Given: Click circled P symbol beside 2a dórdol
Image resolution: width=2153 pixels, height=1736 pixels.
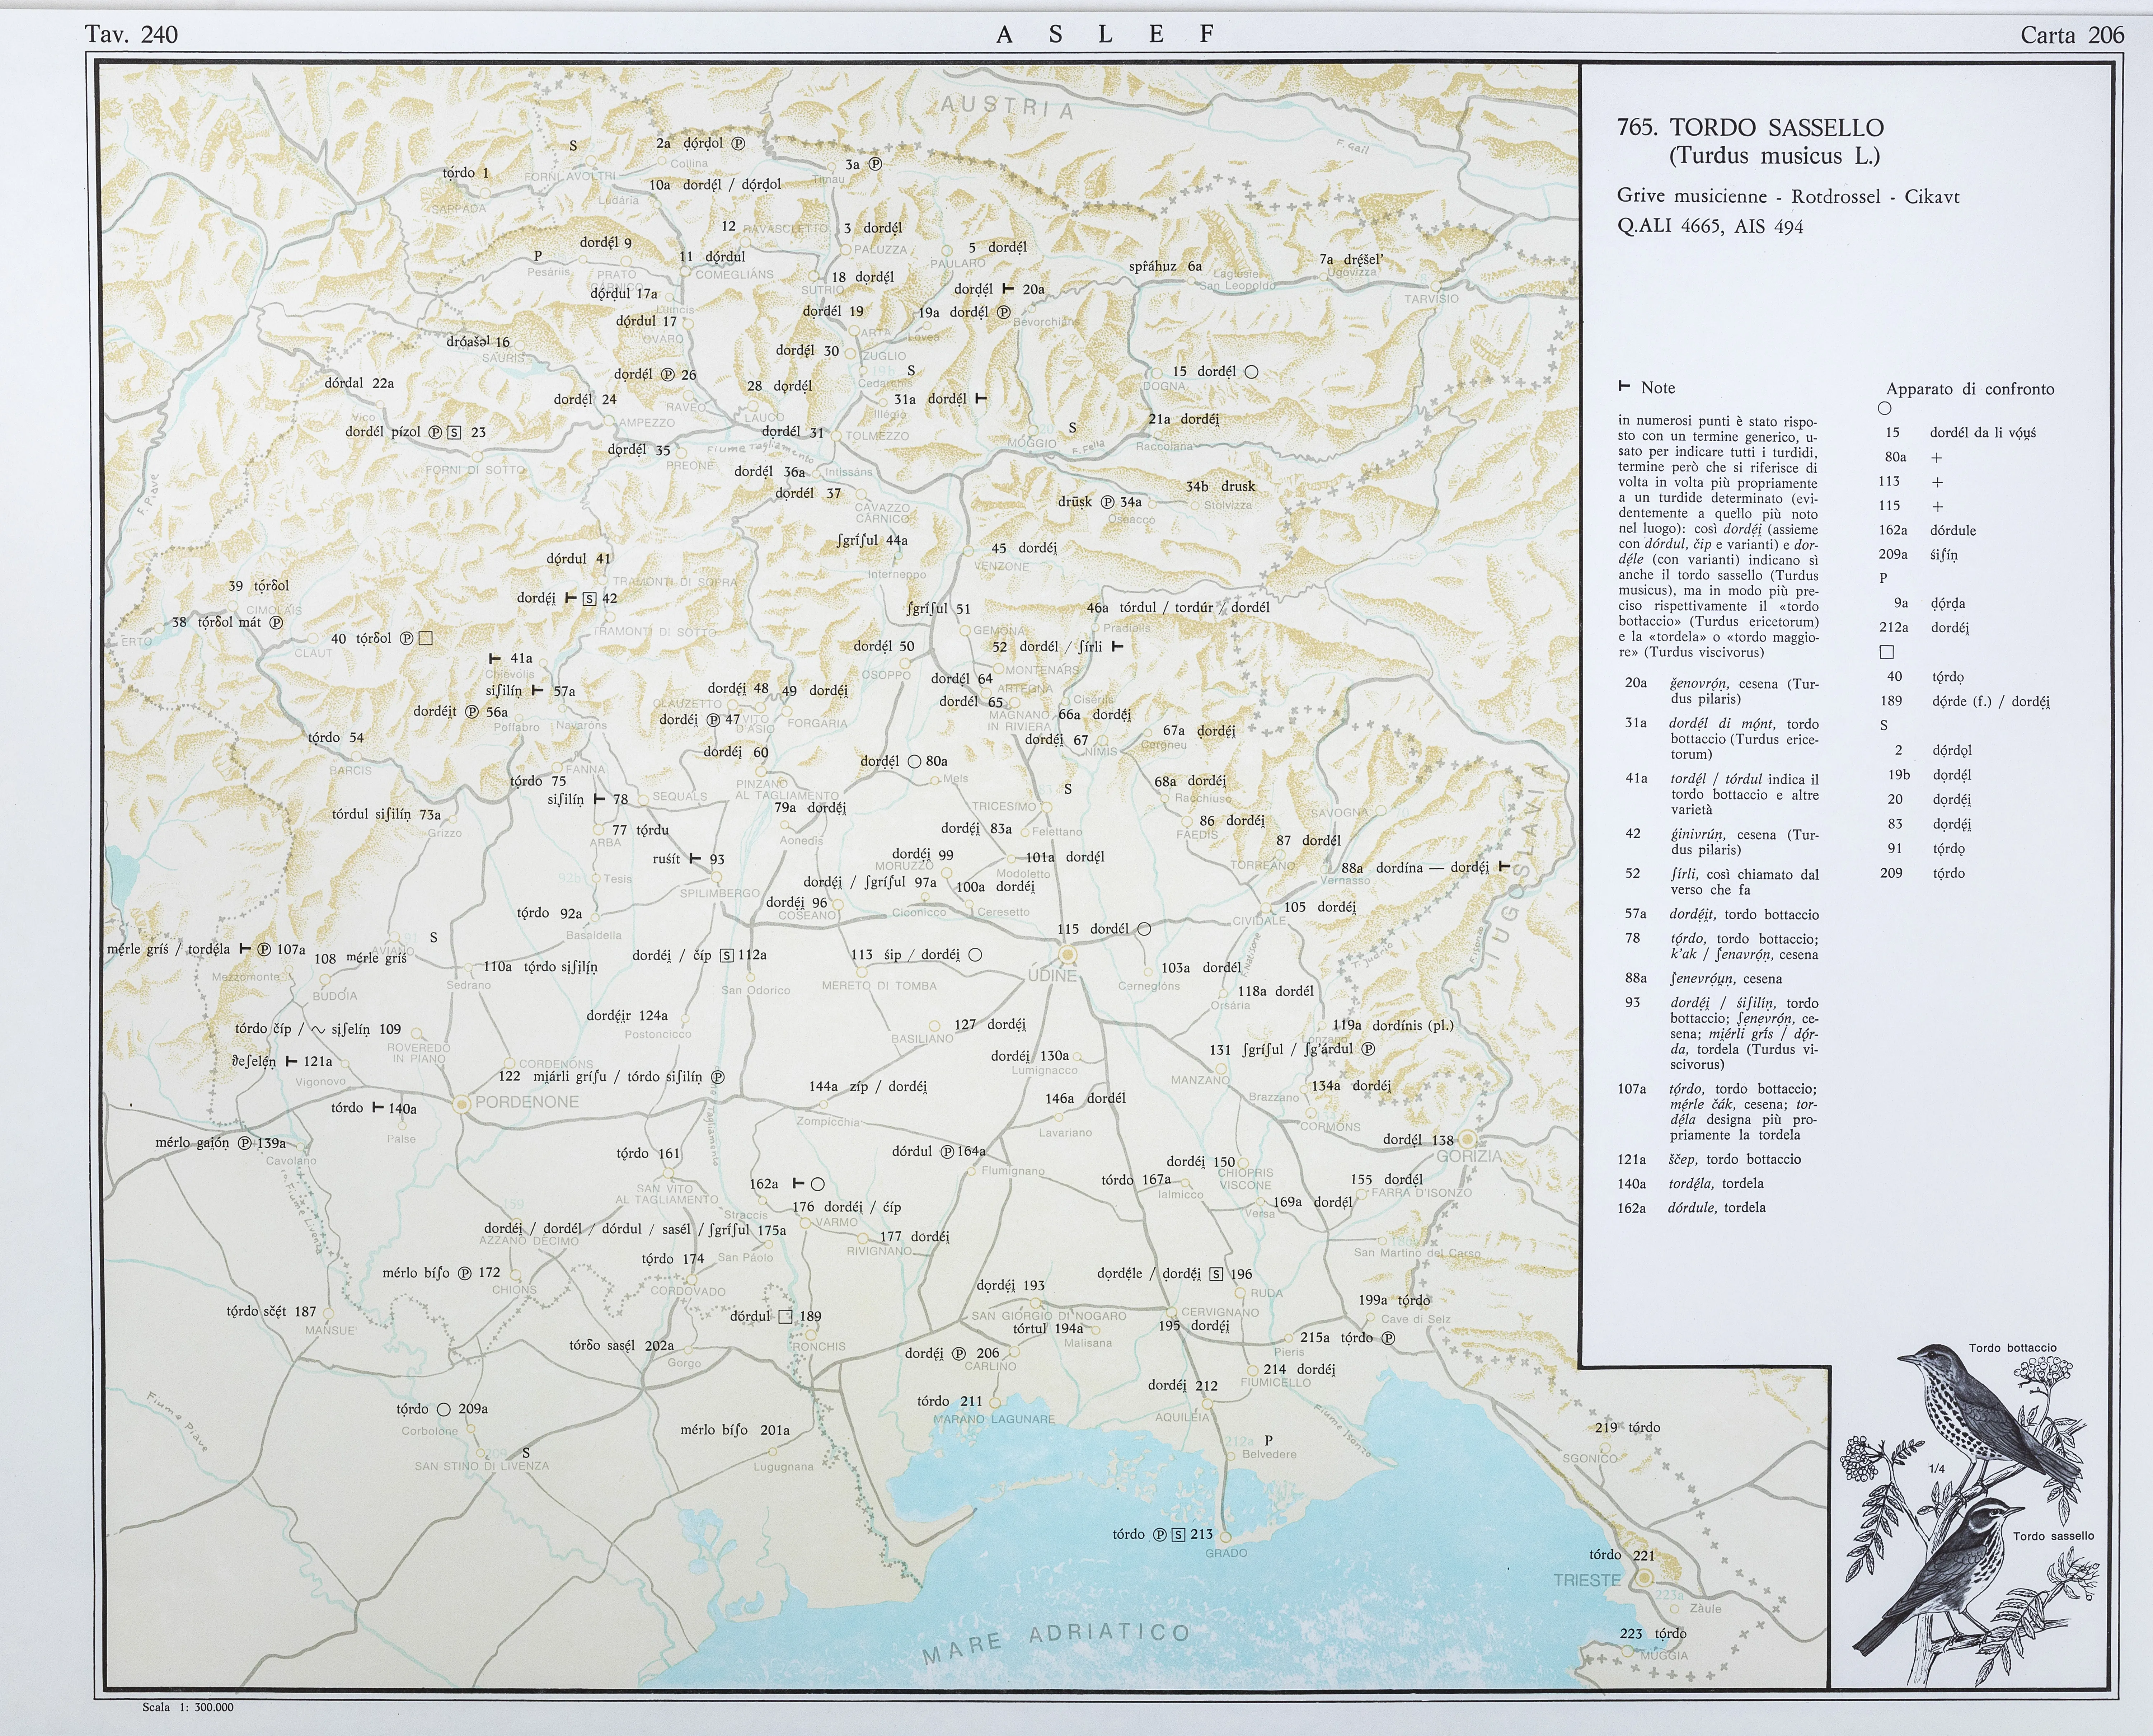Looking at the screenshot, I should tap(739, 143).
